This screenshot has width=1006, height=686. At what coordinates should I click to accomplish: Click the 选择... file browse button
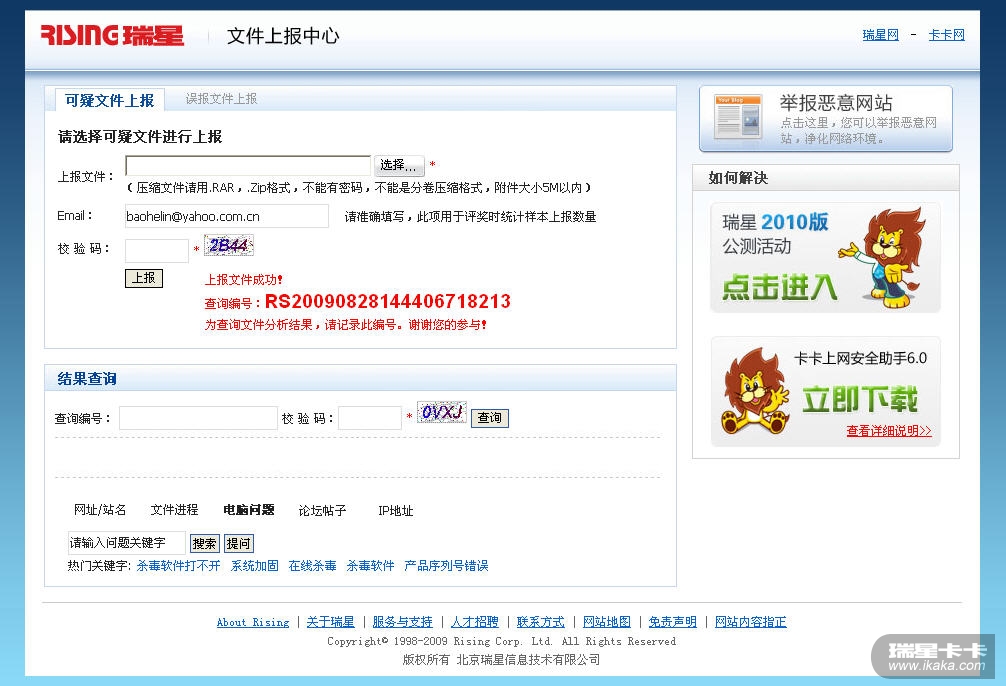(399, 166)
